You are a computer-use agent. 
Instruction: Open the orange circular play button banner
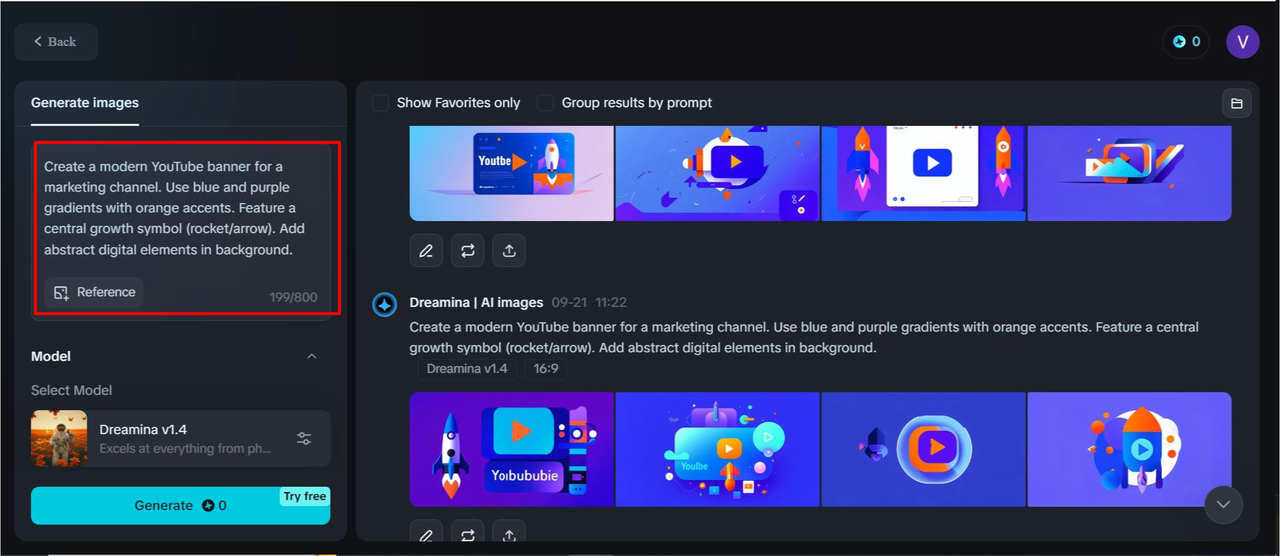(x=924, y=449)
